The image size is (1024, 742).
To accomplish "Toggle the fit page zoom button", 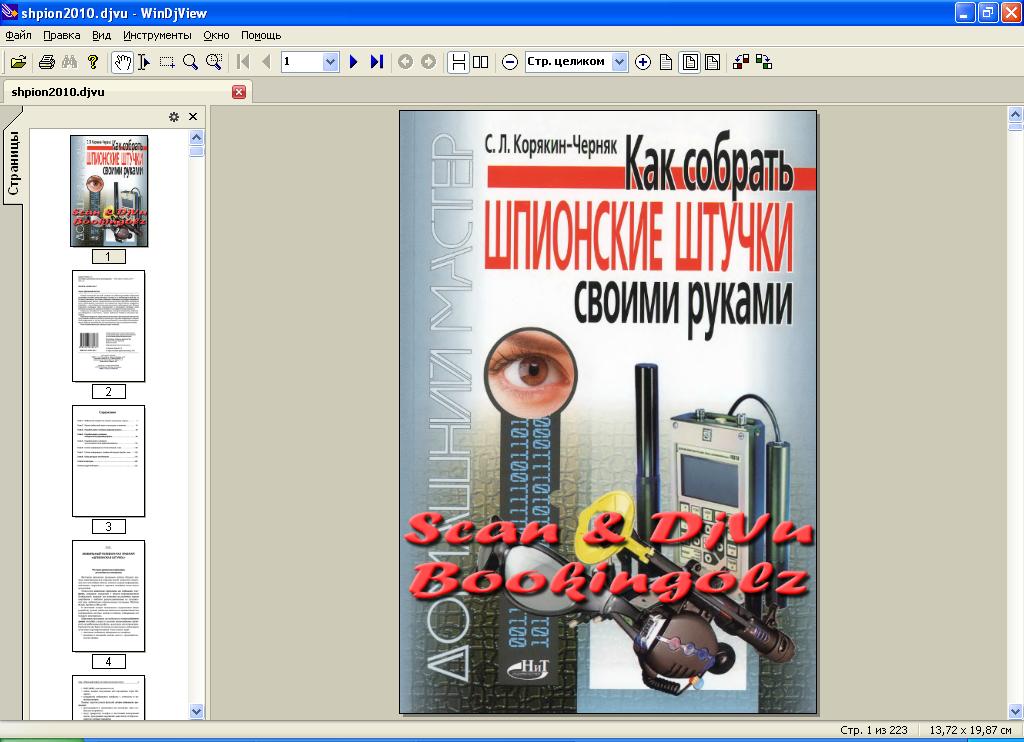I will tap(690, 62).
